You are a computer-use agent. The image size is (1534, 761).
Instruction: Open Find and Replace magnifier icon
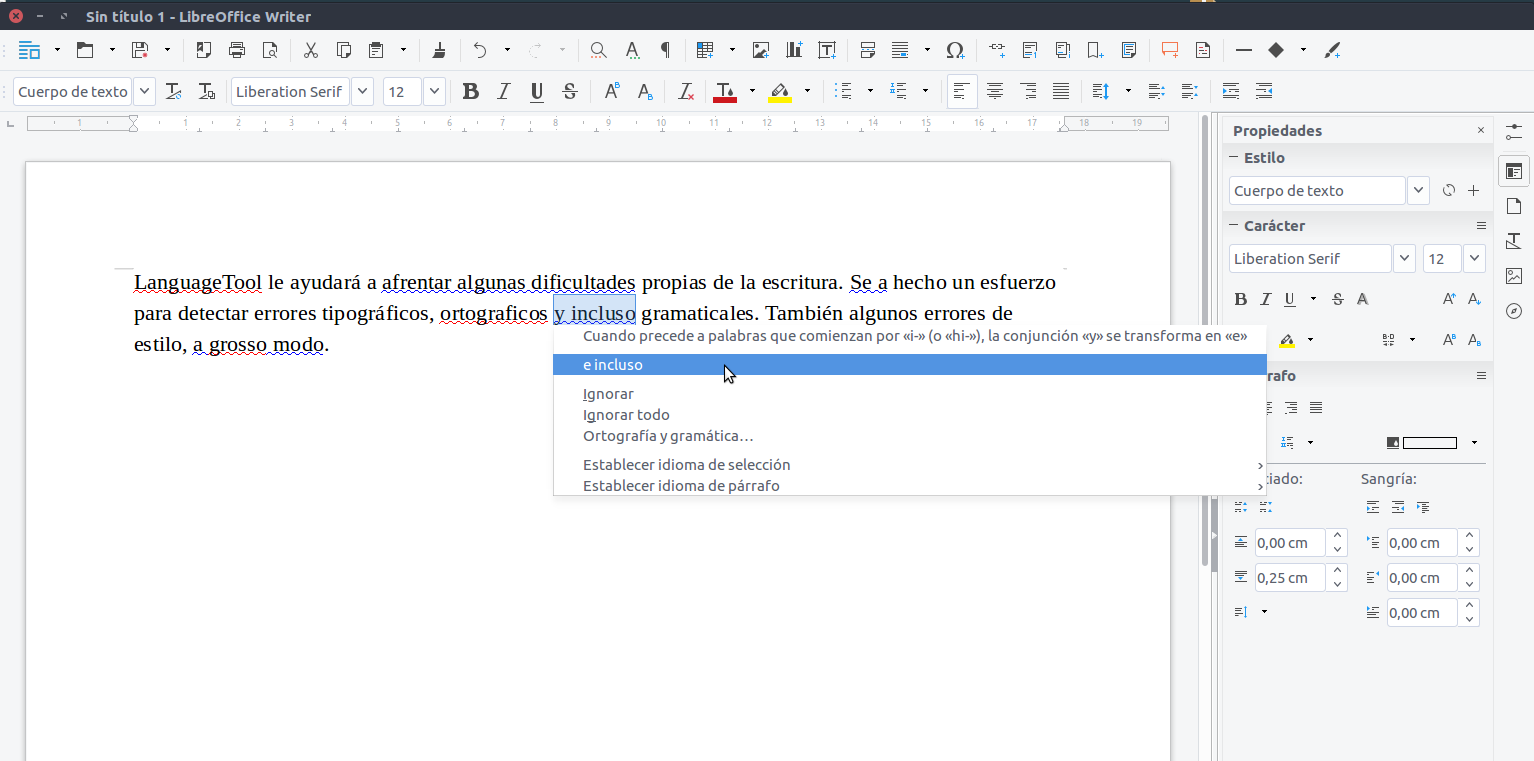coord(598,50)
